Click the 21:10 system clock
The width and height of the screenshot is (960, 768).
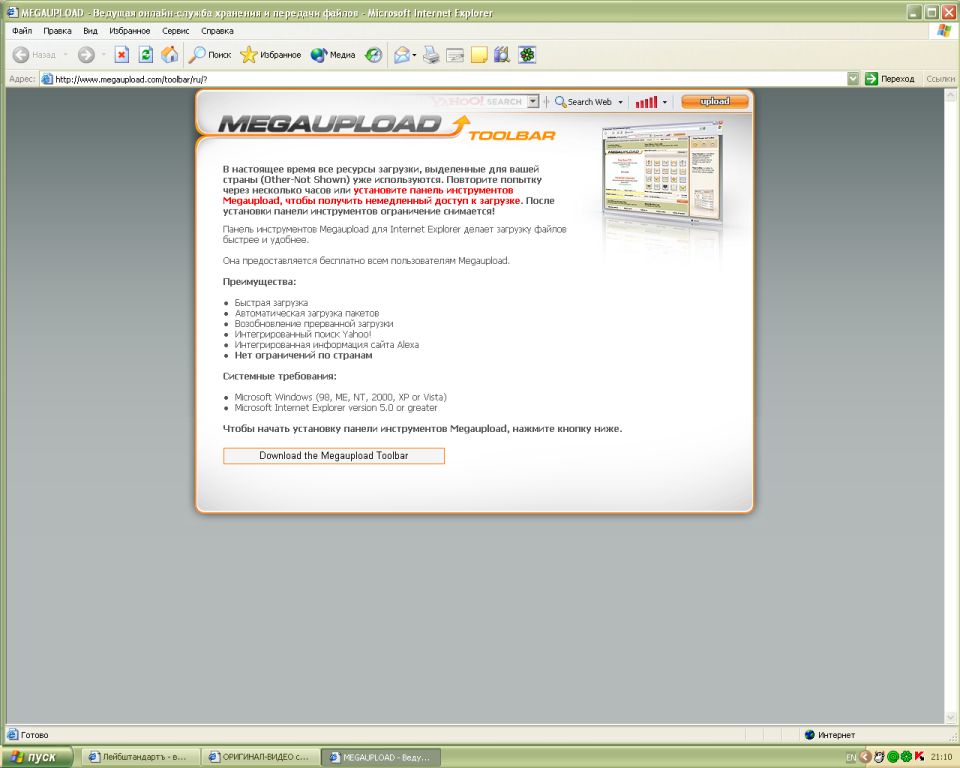click(941, 758)
